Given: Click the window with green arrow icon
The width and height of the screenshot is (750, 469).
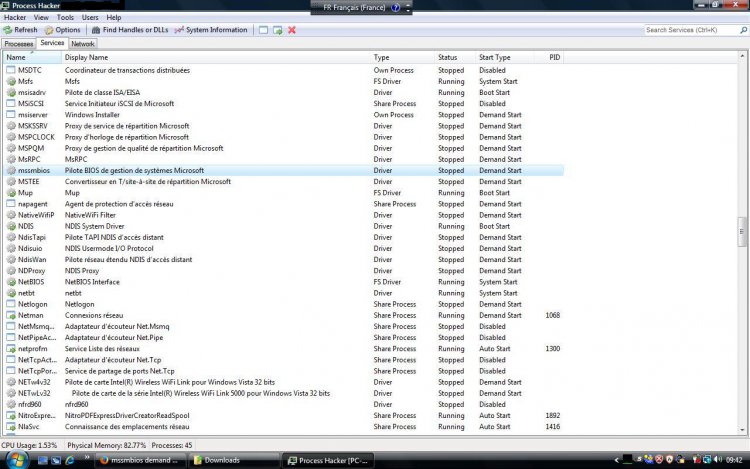Looking at the screenshot, I should (277, 30).
